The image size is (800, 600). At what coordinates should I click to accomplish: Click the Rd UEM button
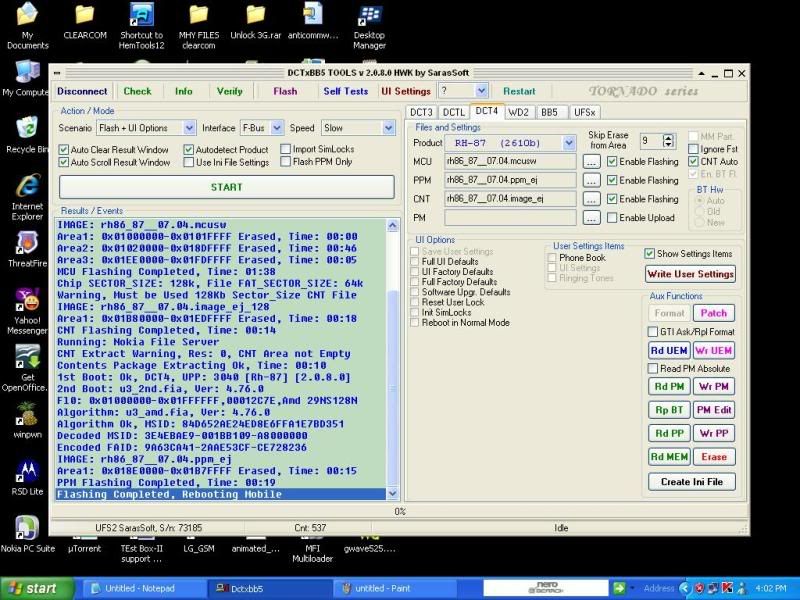(x=669, y=351)
